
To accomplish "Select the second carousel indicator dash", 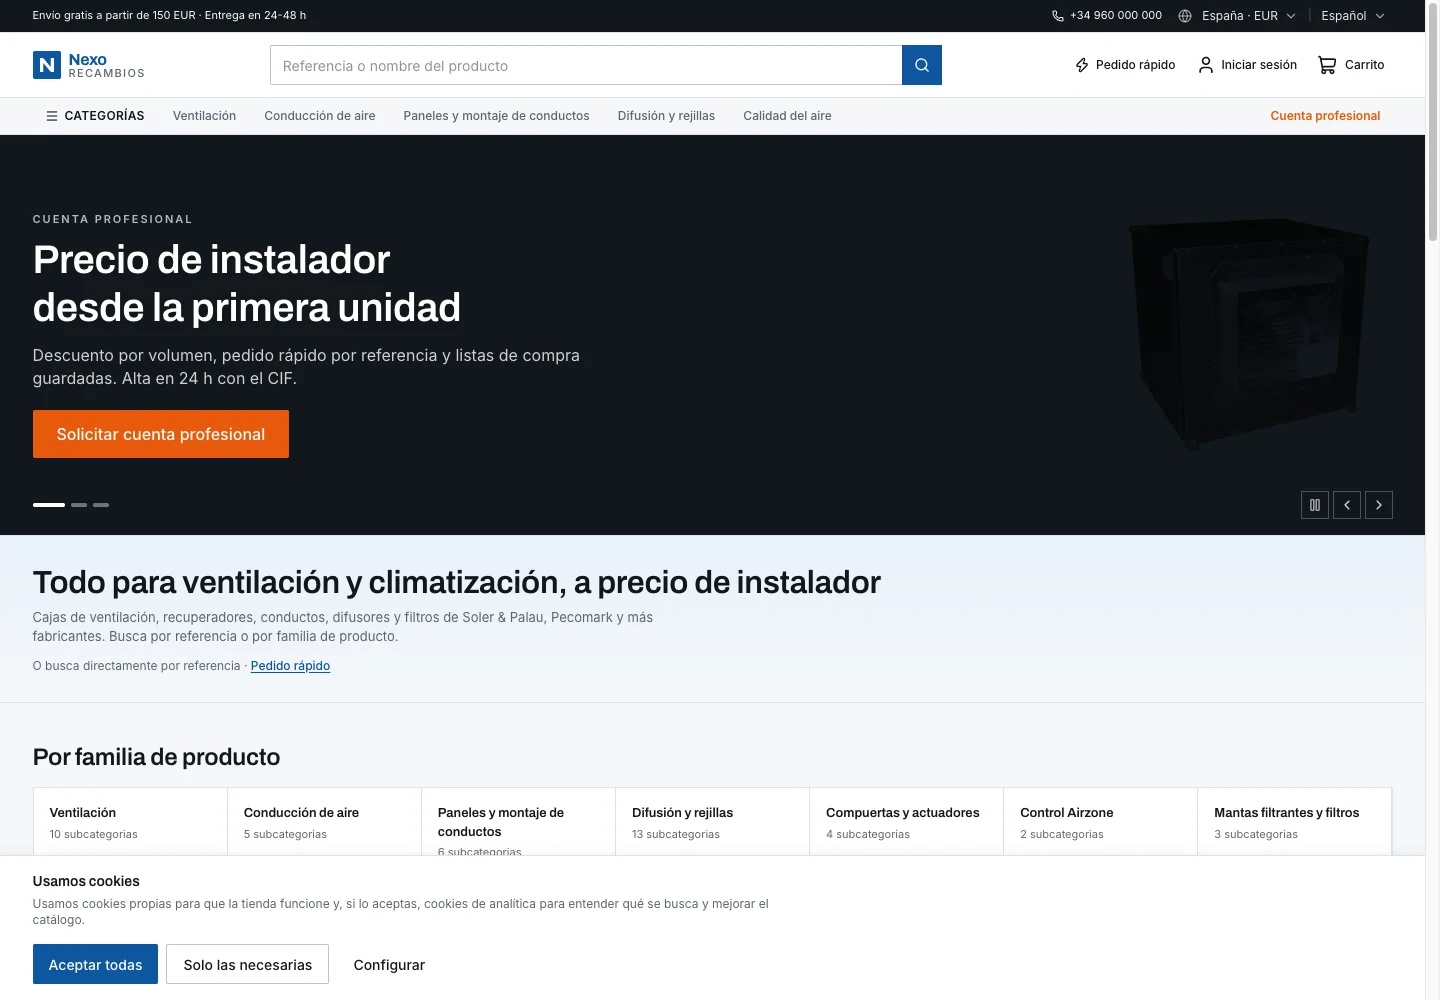I will point(79,505).
